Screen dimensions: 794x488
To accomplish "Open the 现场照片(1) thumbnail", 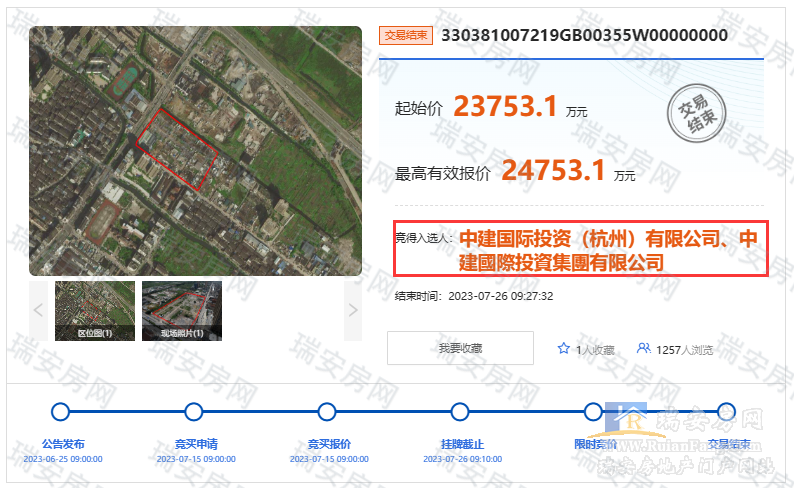I will coord(182,310).
